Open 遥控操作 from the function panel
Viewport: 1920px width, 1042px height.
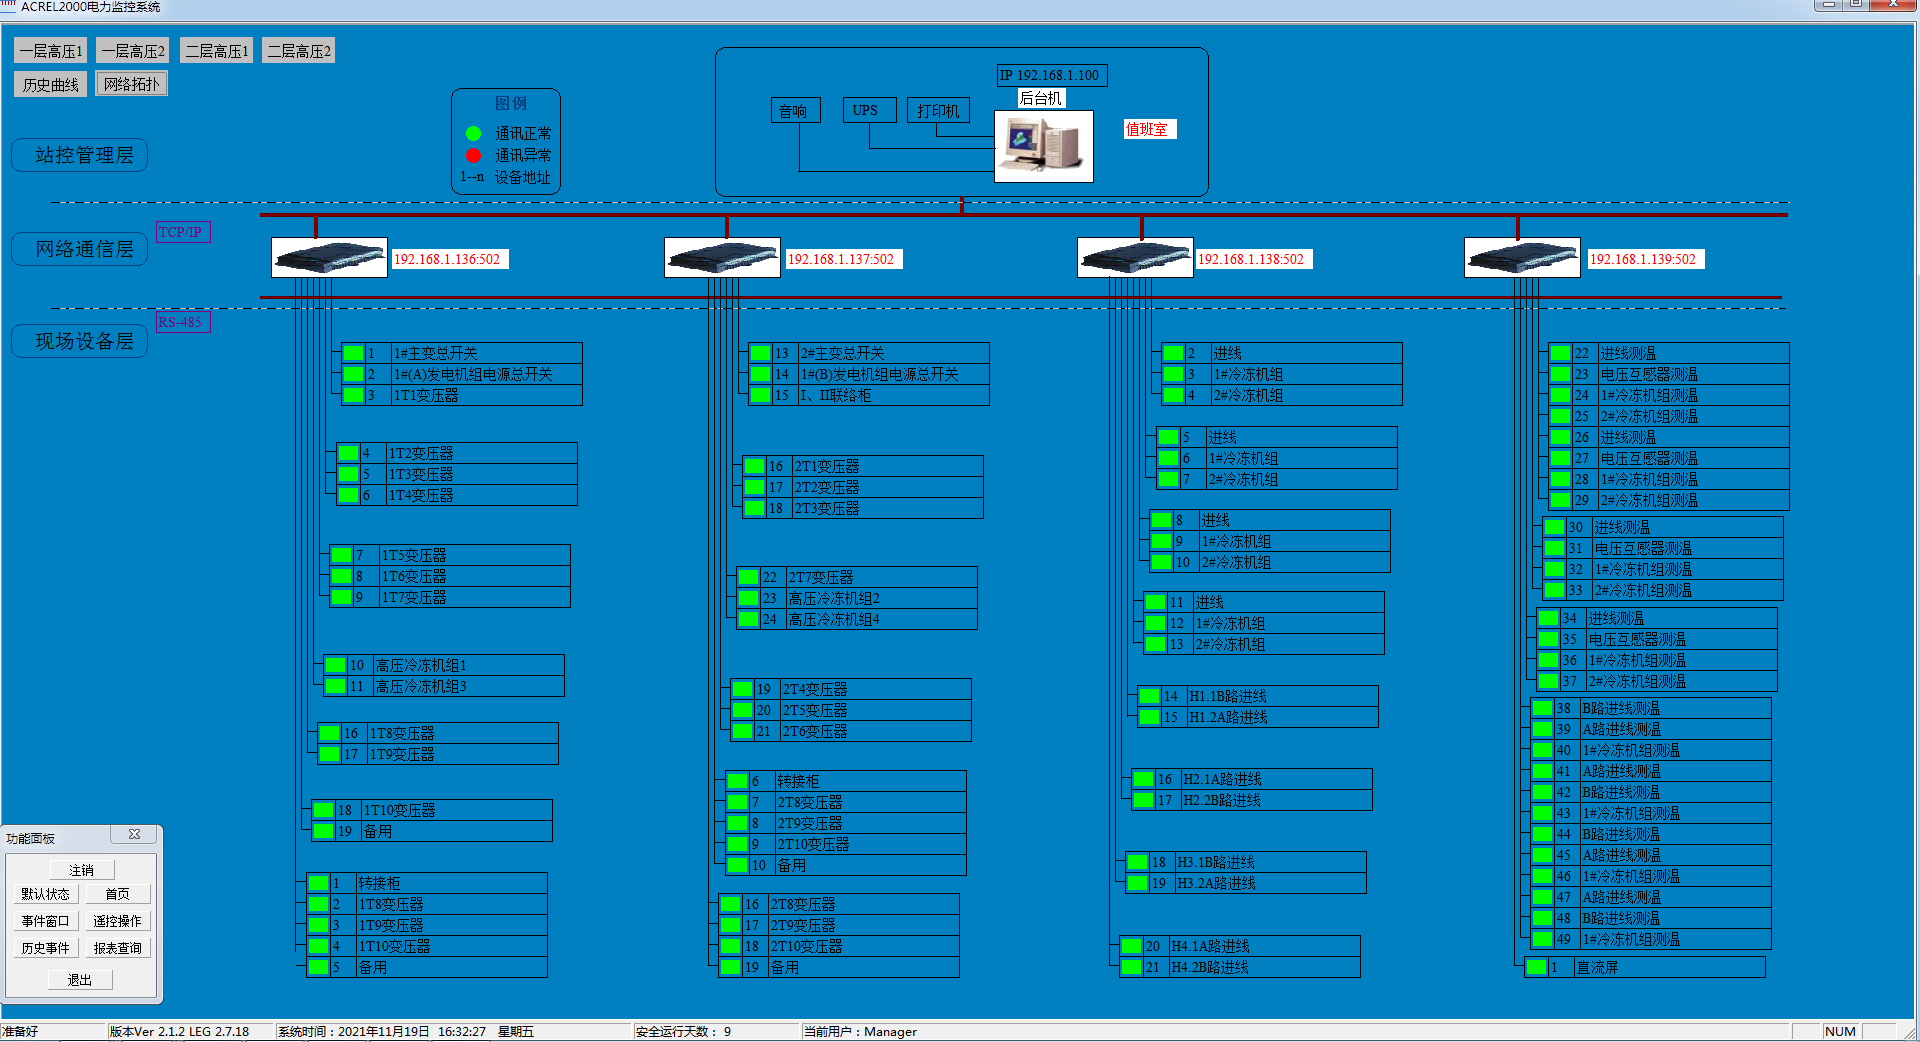coord(117,921)
